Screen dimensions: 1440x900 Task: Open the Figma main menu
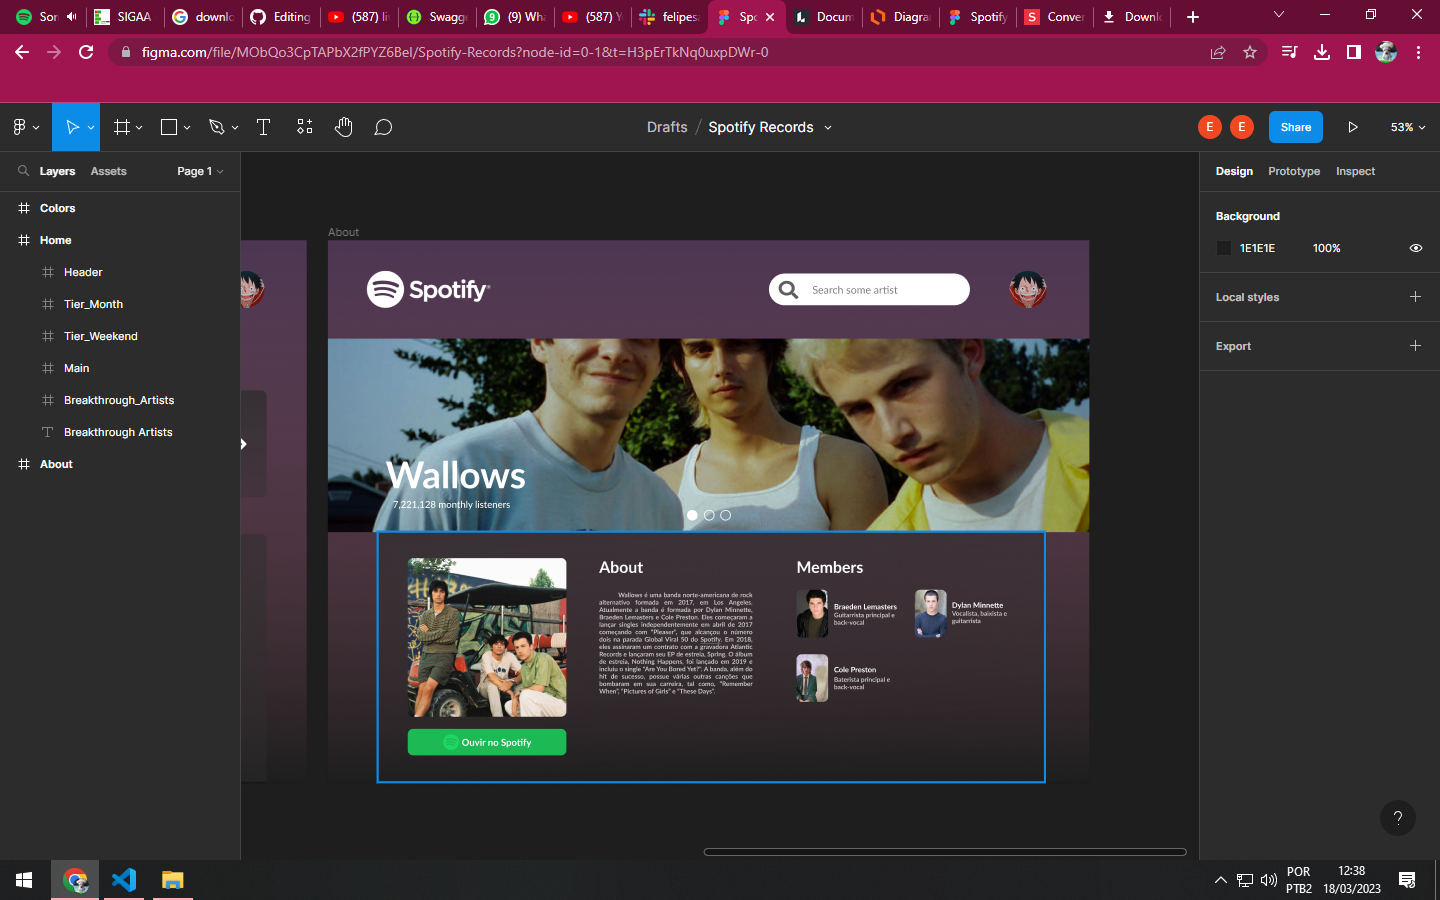tap(20, 127)
